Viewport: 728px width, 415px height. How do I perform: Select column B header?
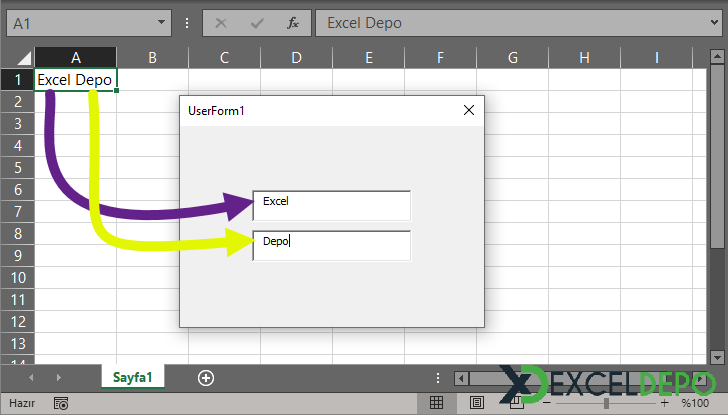[152, 58]
